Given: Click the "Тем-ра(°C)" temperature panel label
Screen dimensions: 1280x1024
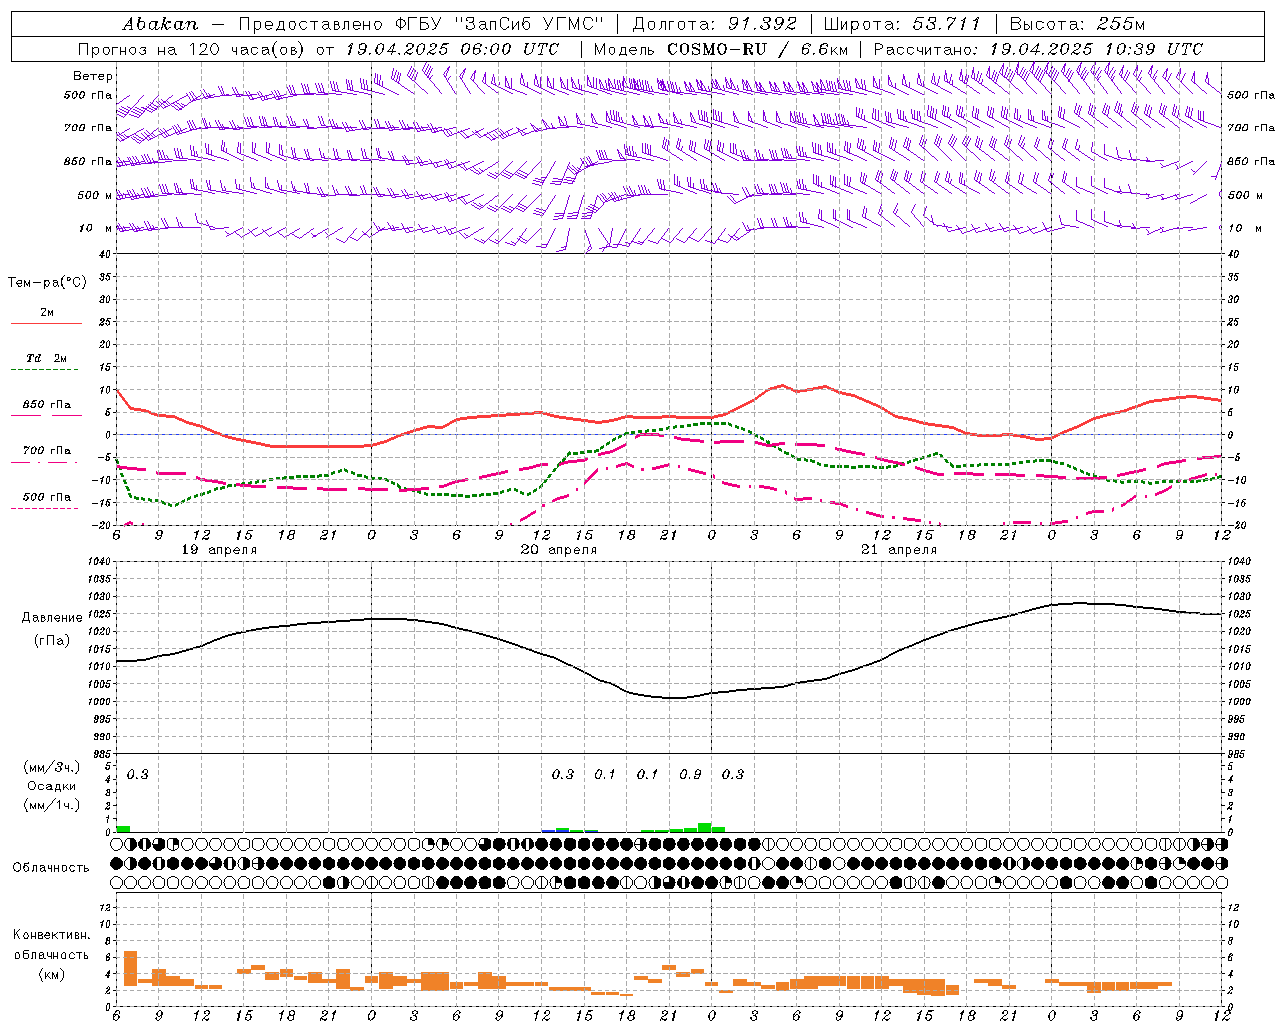Looking at the screenshot, I should pyautogui.click(x=47, y=283).
